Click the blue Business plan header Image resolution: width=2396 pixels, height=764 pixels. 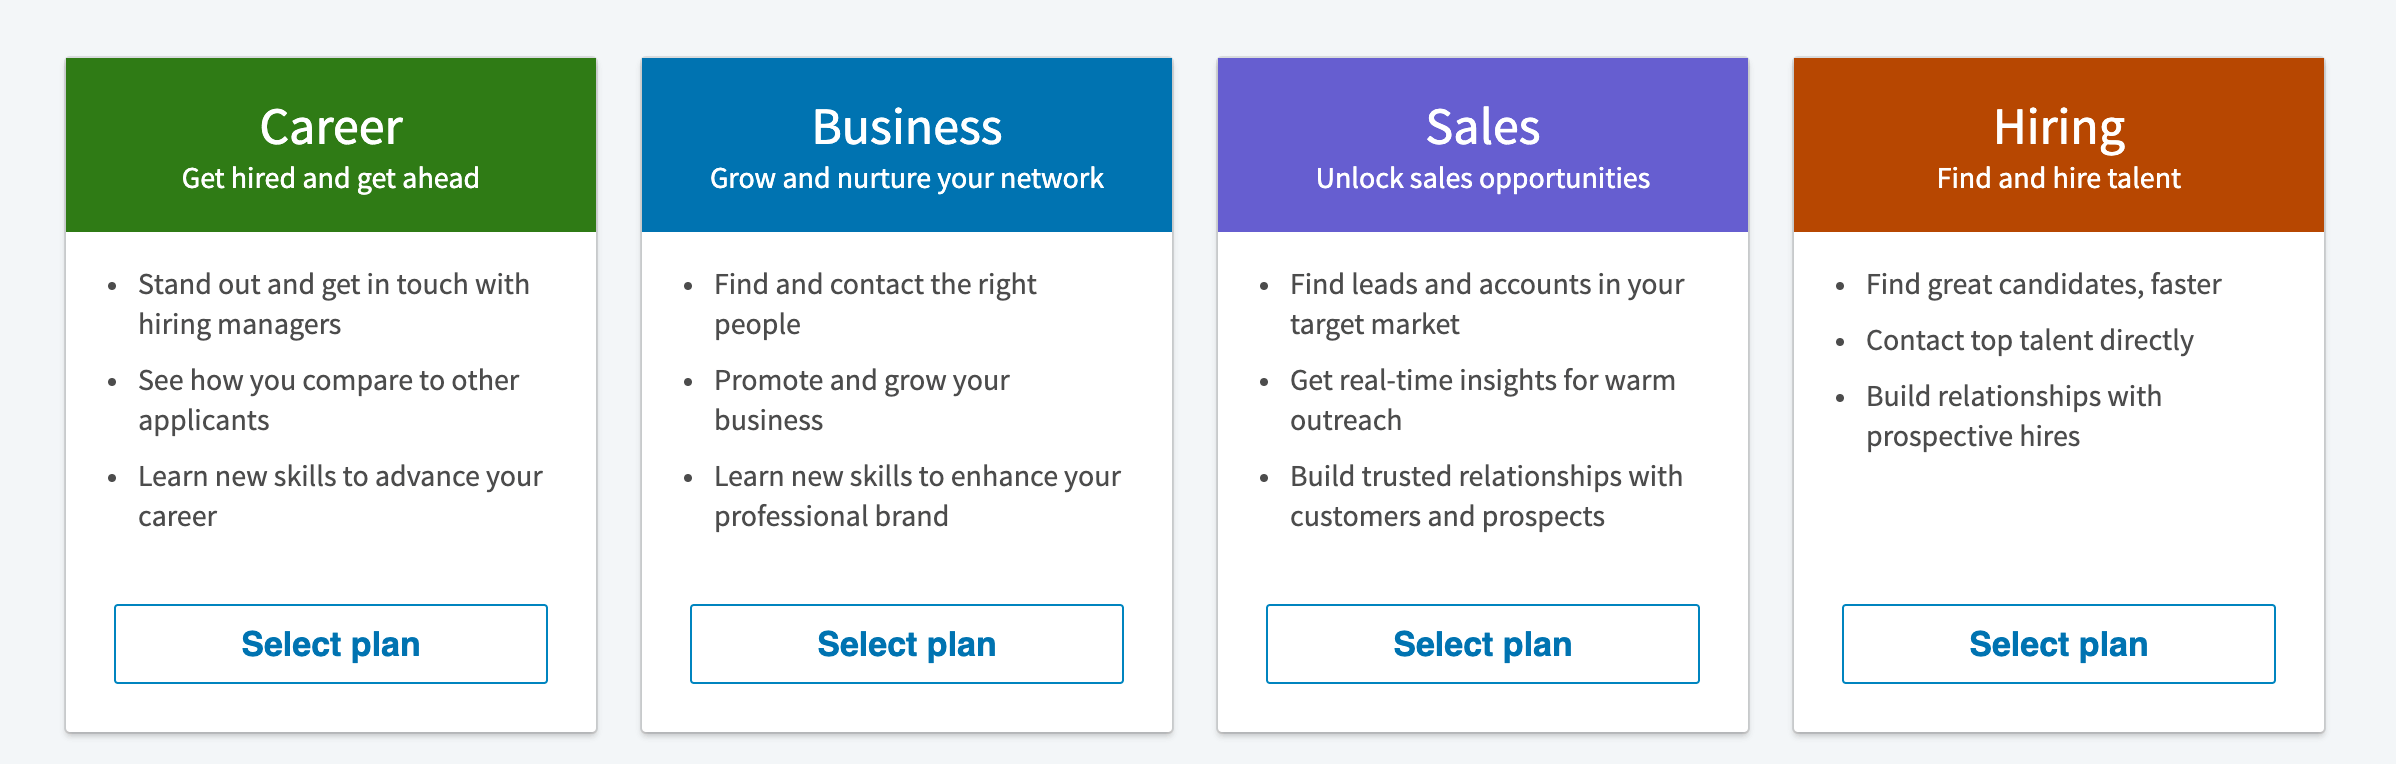pos(905,143)
